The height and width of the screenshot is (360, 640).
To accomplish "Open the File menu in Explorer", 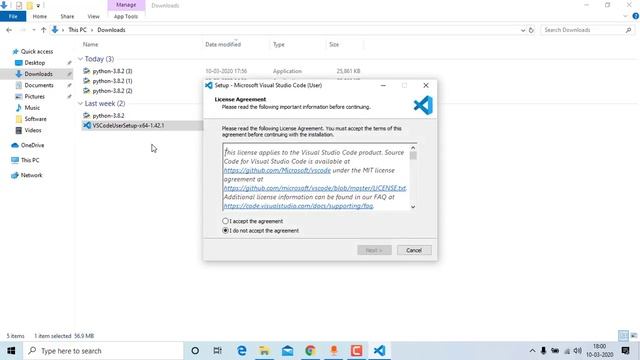I will (x=13, y=16).
